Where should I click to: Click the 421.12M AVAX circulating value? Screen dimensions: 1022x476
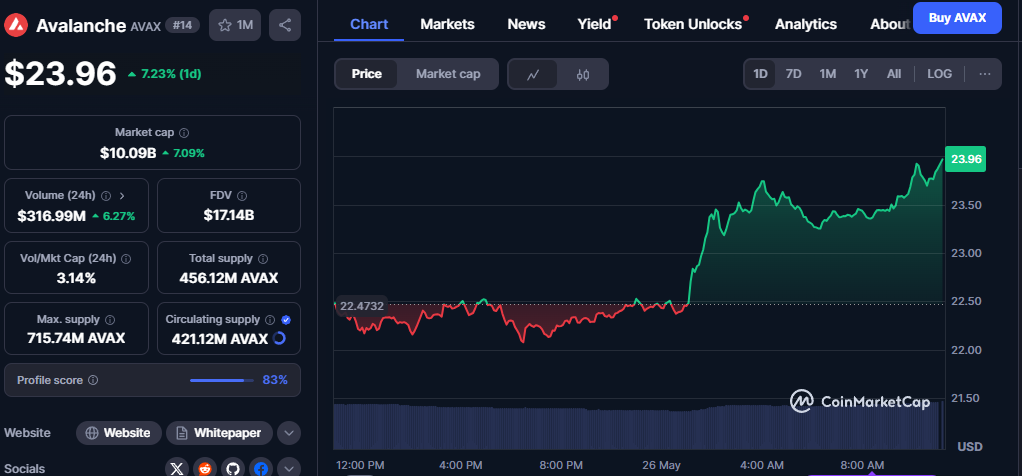220,338
